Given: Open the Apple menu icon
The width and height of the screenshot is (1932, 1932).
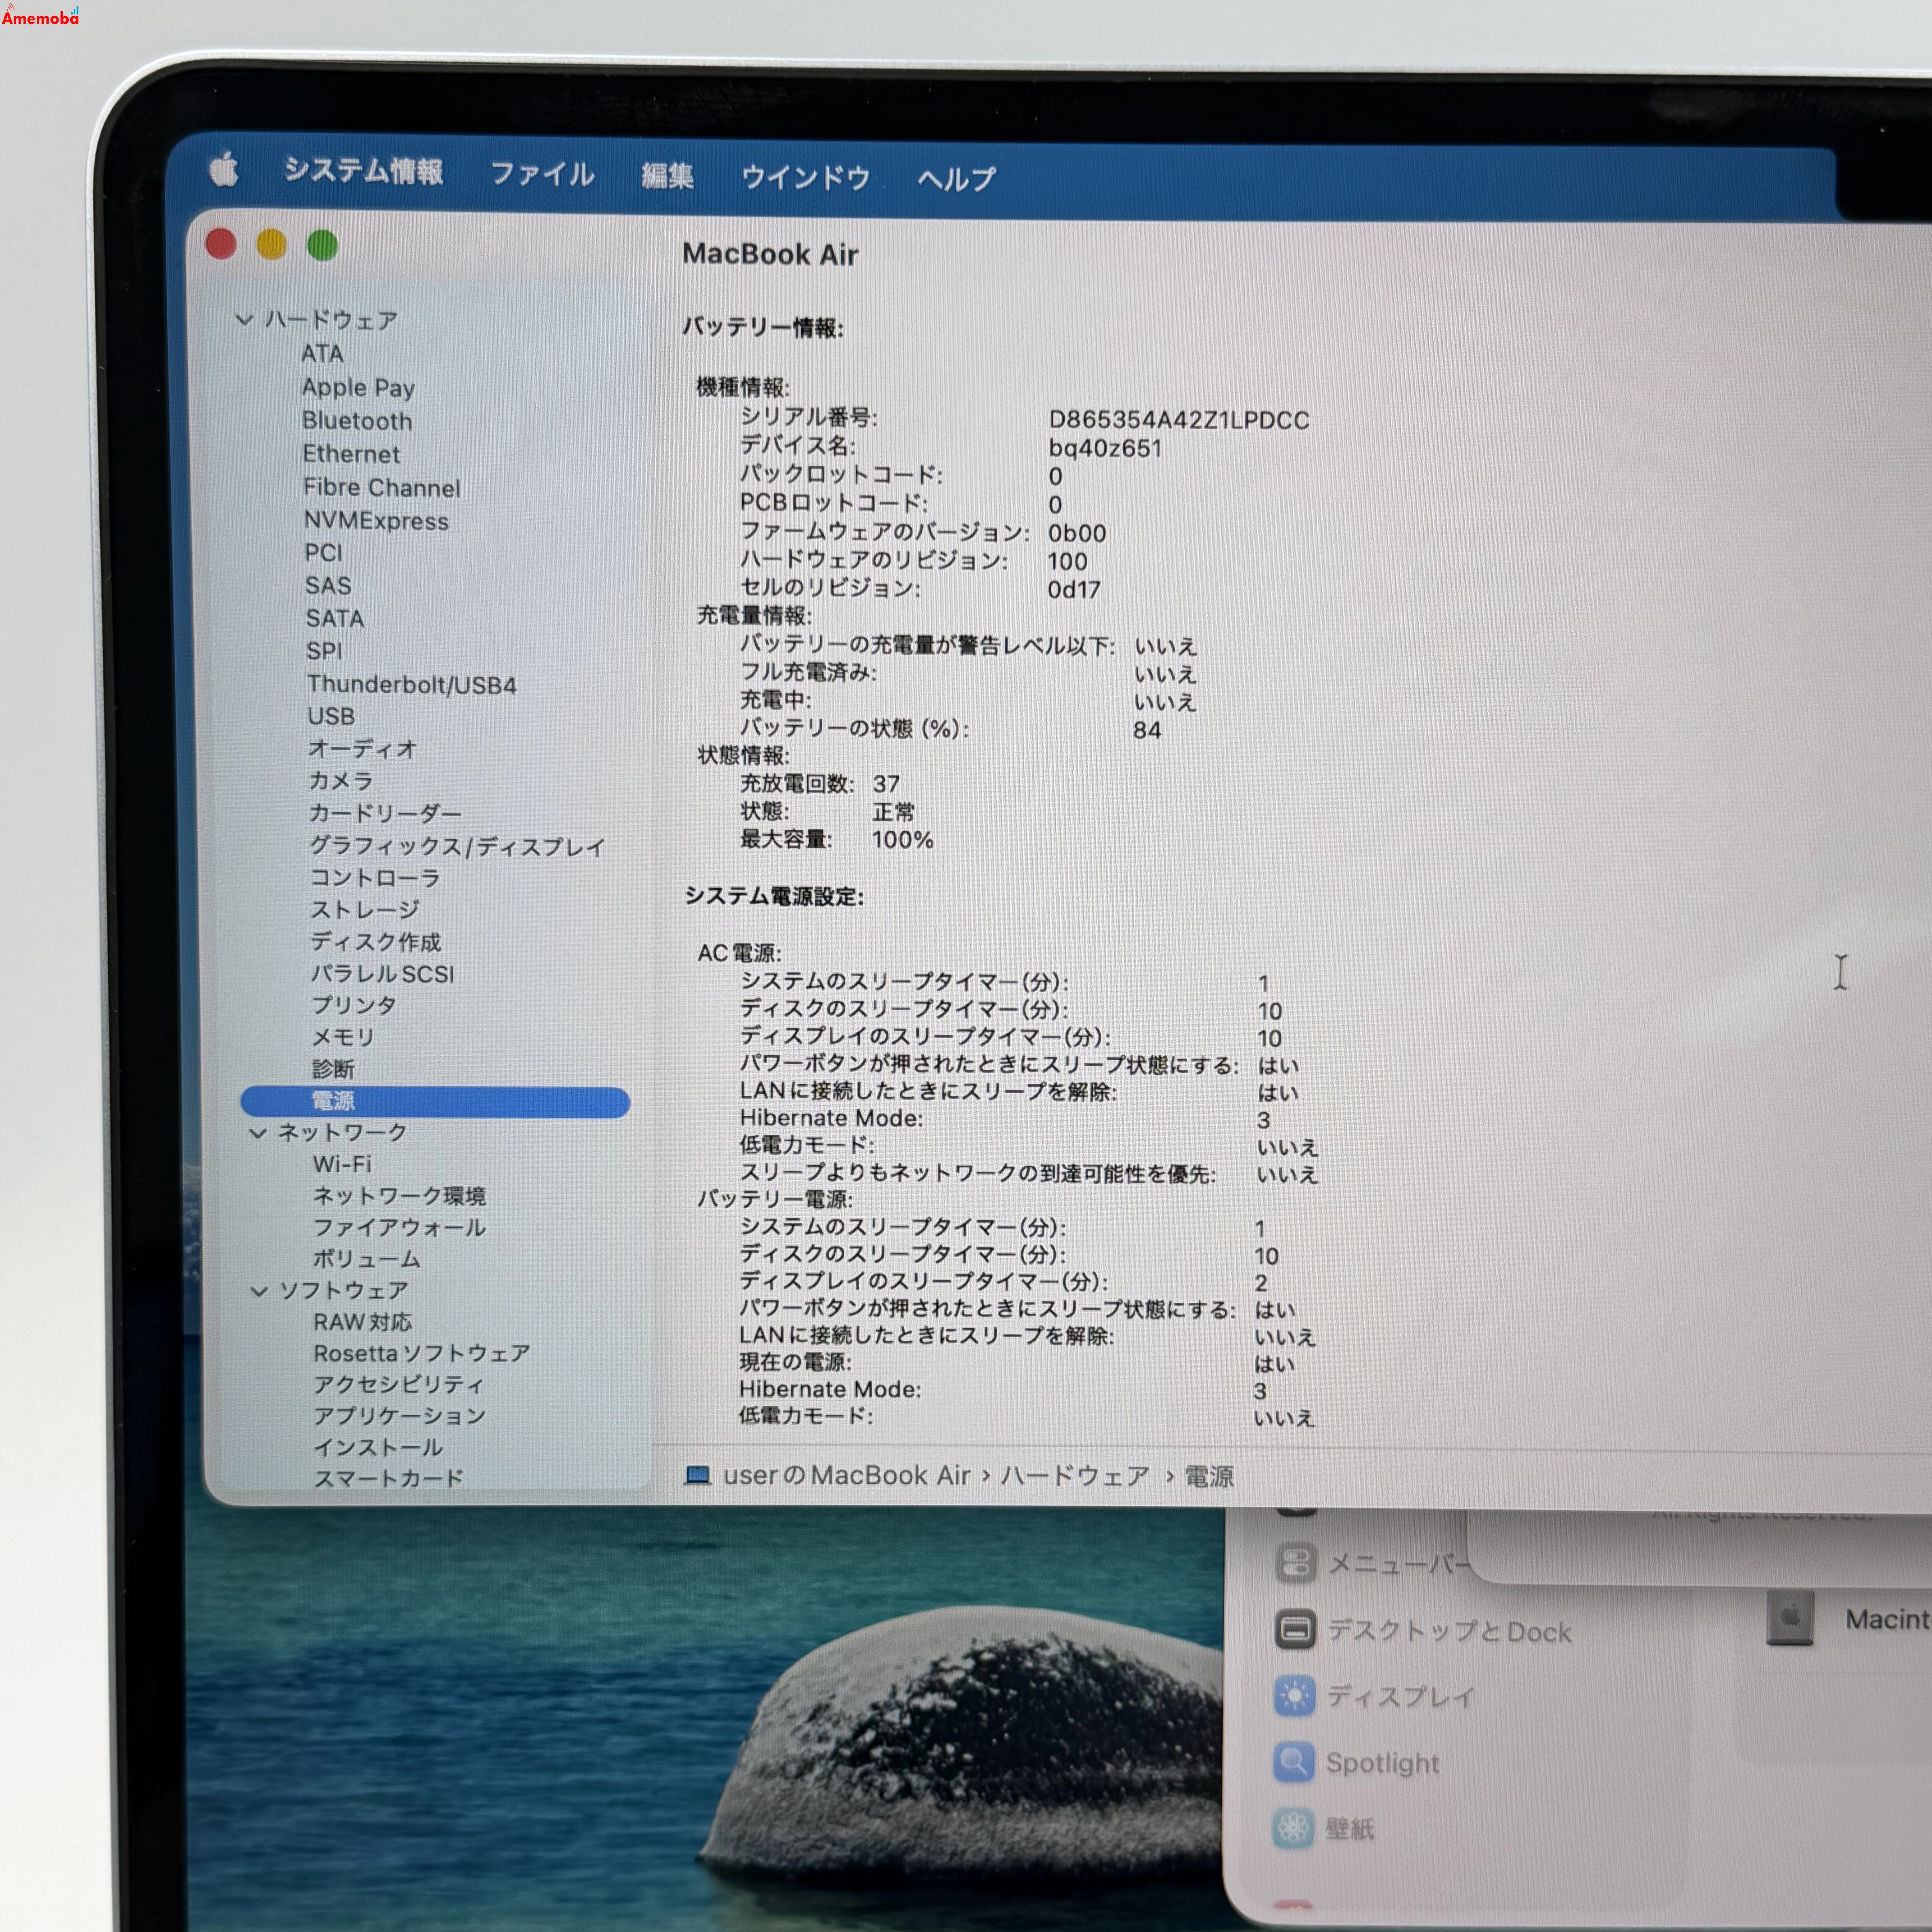Looking at the screenshot, I should 224,169.
